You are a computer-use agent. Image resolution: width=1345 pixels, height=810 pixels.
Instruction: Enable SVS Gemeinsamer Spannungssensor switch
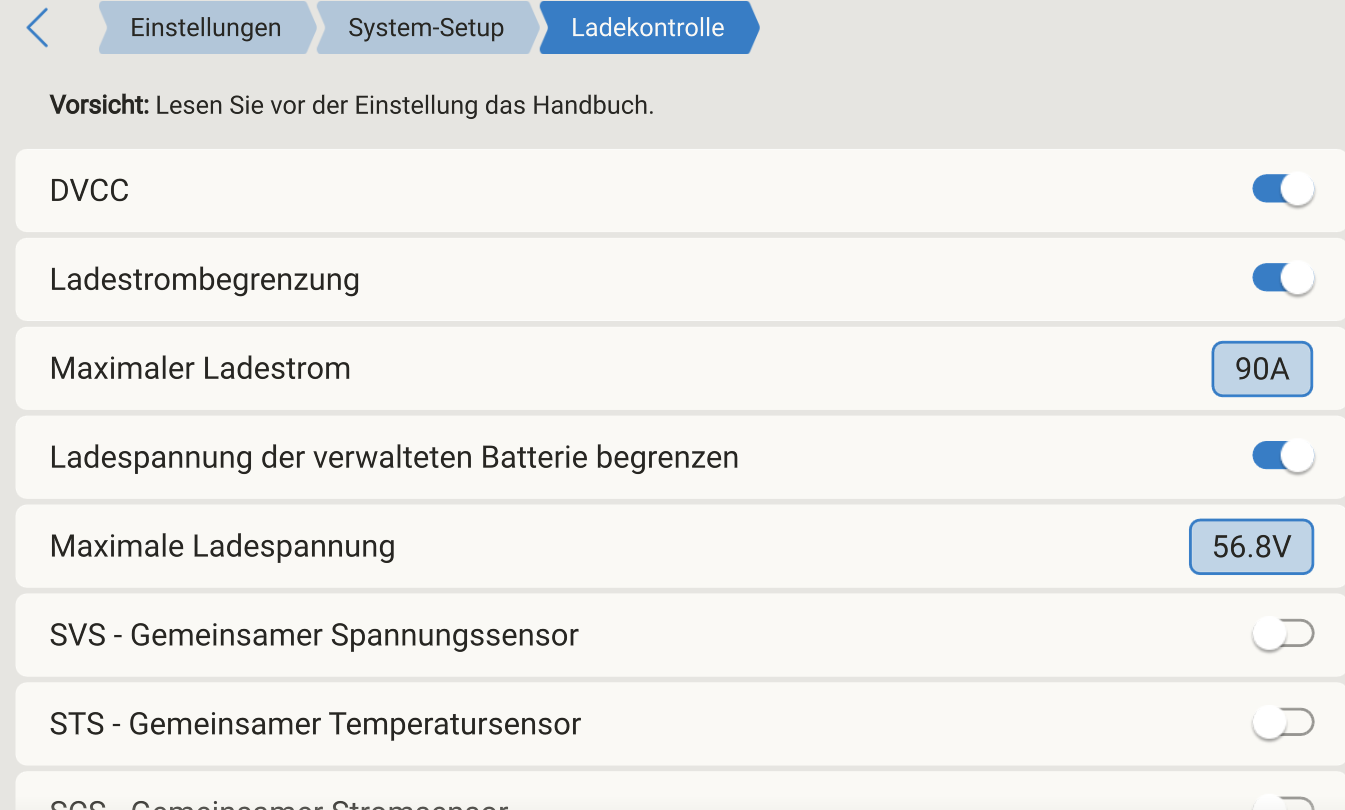(x=1282, y=634)
